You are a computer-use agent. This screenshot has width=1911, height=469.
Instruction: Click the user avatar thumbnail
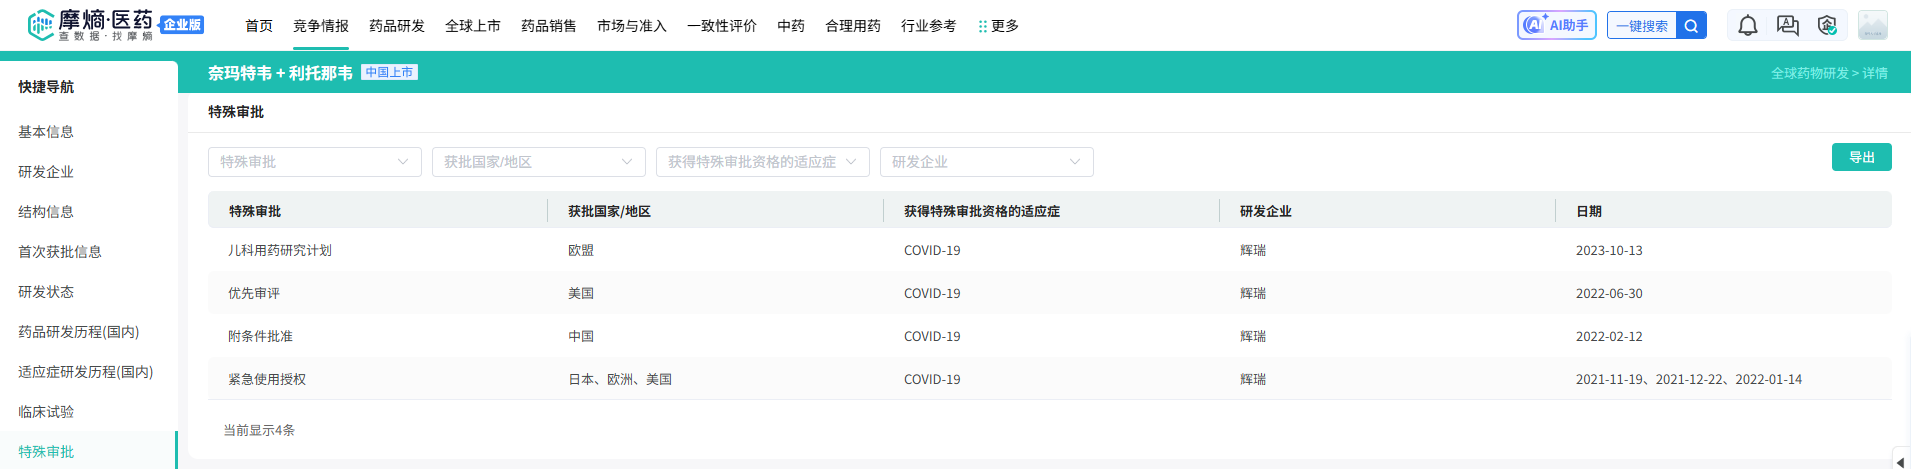[1872, 26]
